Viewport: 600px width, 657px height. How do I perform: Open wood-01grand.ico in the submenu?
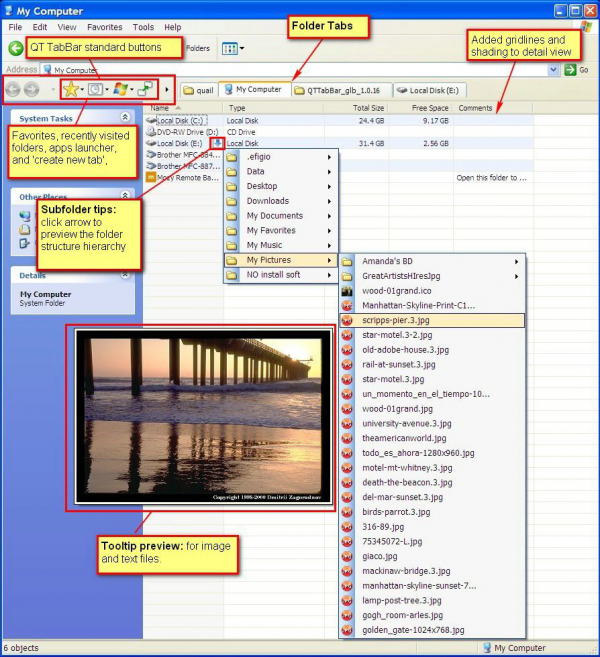[432, 291]
